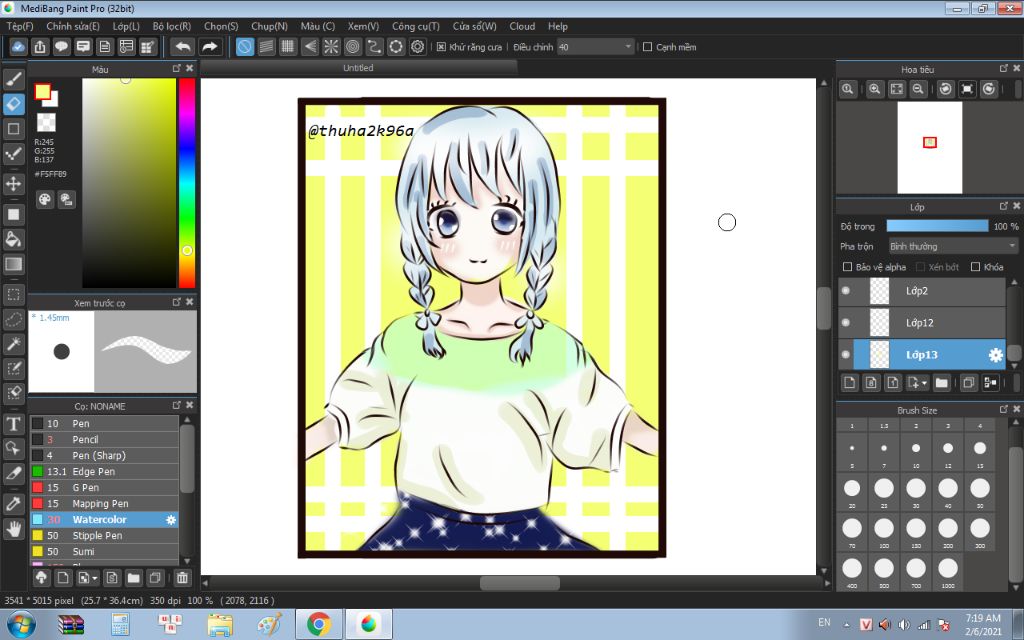Open the color palette icon in Màu panel

(x=44, y=199)
